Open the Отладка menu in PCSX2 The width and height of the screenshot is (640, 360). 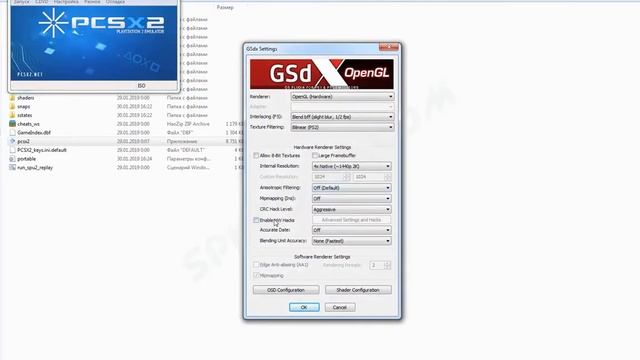point(115,2)
